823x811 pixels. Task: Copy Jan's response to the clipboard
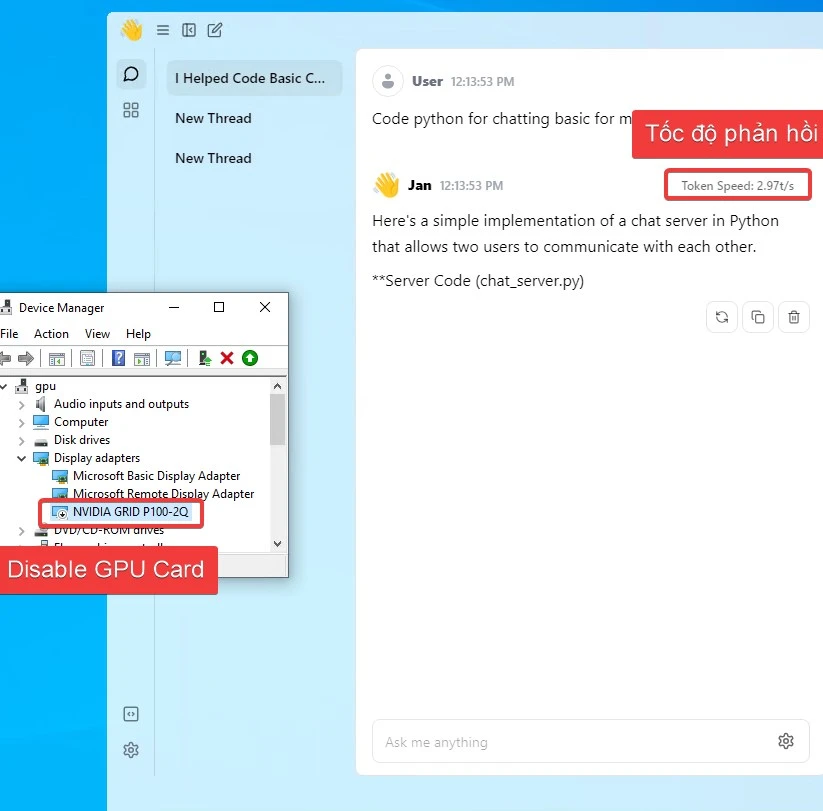coord(758,317)
